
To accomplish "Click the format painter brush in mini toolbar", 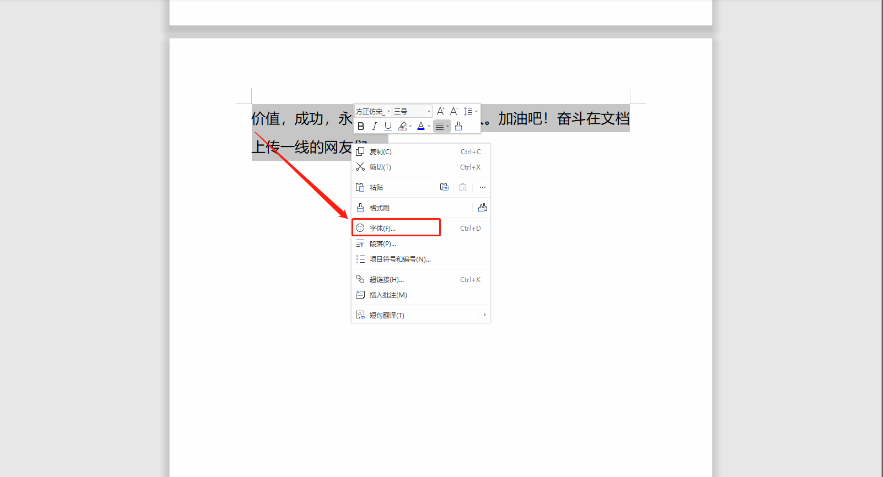I will (x=459, y=127).
